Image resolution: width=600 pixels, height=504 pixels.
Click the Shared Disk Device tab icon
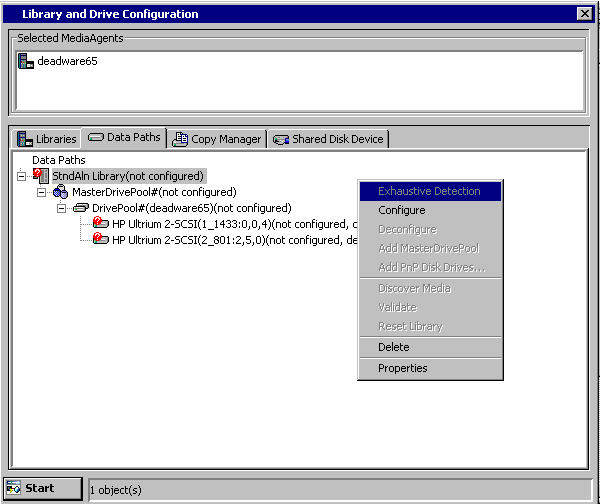click(282, 139)
